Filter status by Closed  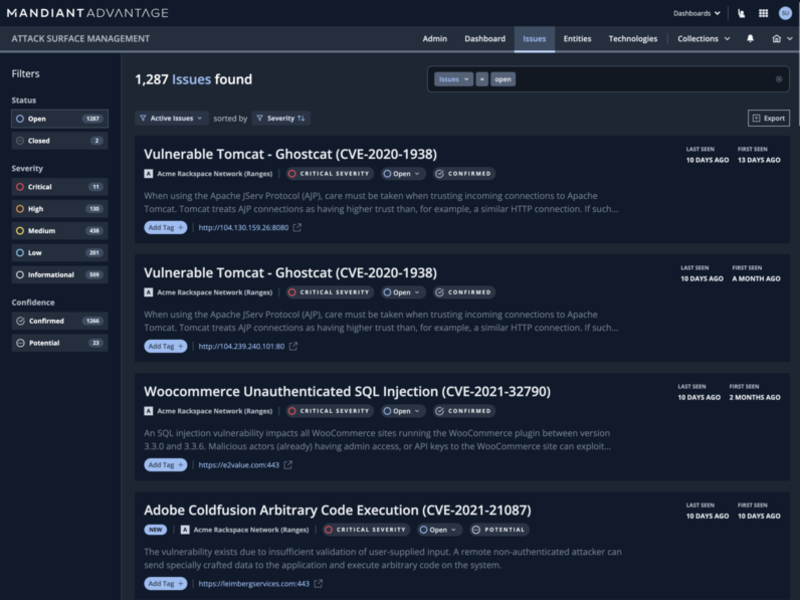coord(60,141)
